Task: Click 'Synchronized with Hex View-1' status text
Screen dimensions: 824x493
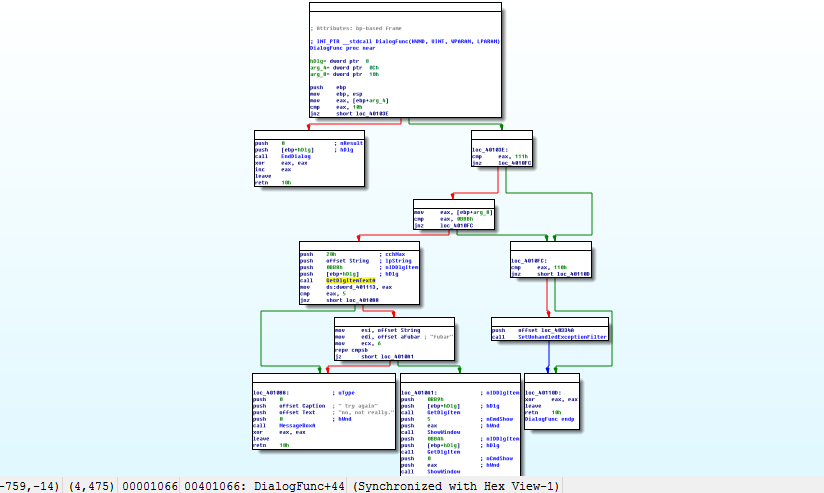Action: (456, 486)
